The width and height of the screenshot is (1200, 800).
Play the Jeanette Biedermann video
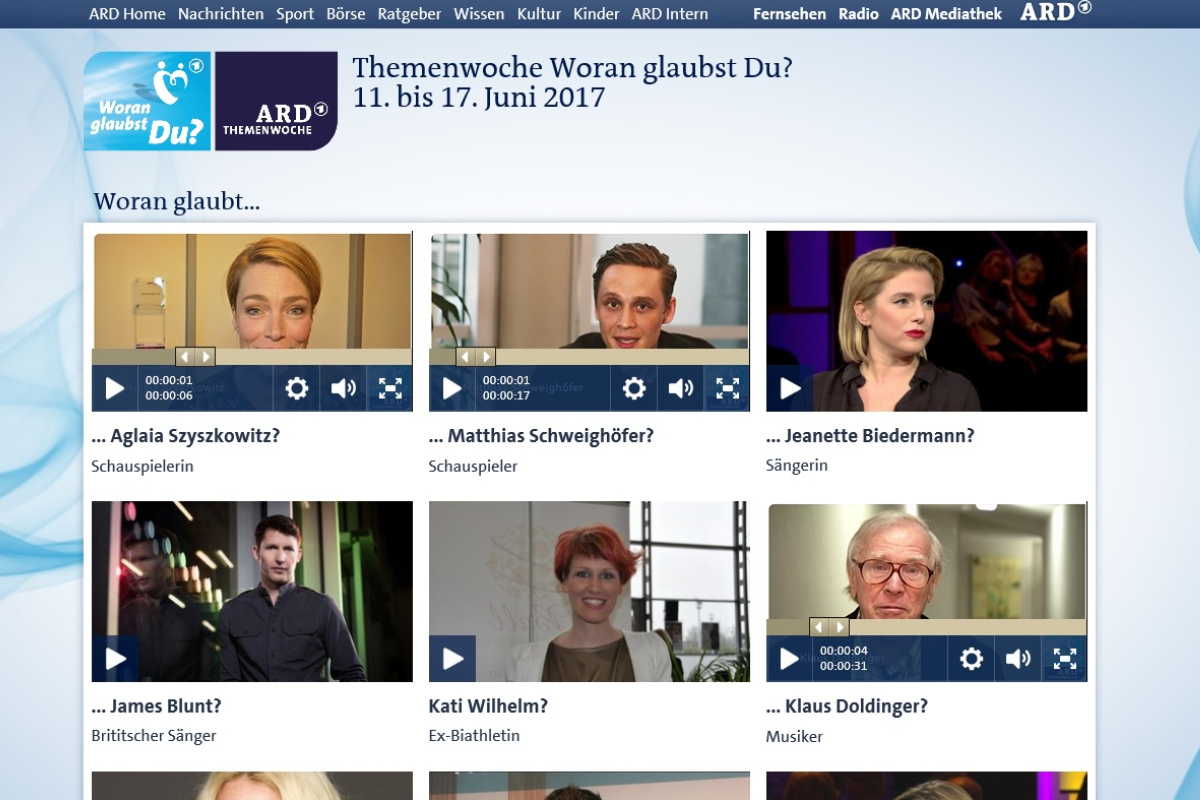click(790, 388)
